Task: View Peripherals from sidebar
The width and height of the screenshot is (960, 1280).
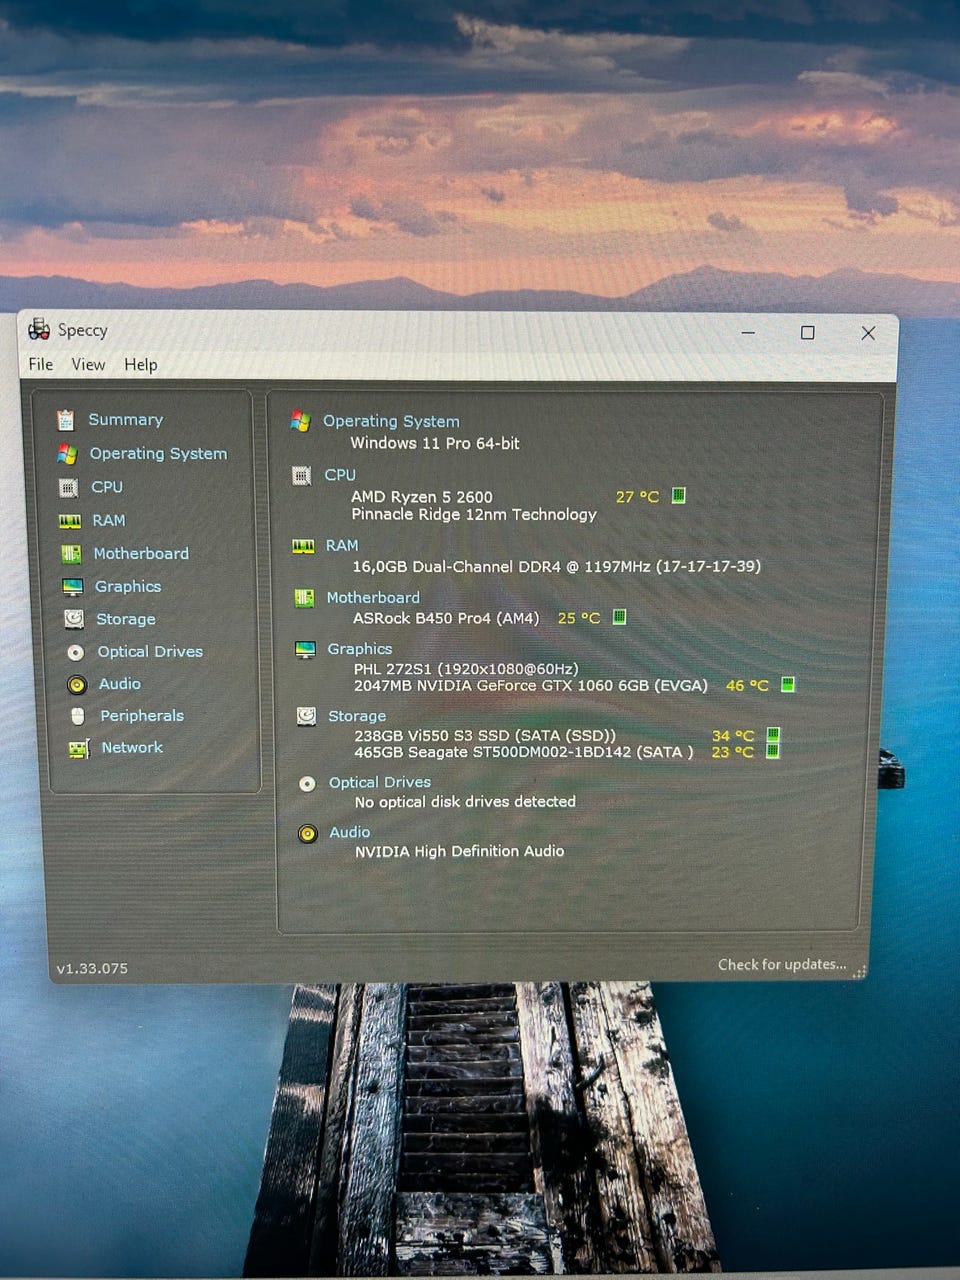Action: [142, 716]
